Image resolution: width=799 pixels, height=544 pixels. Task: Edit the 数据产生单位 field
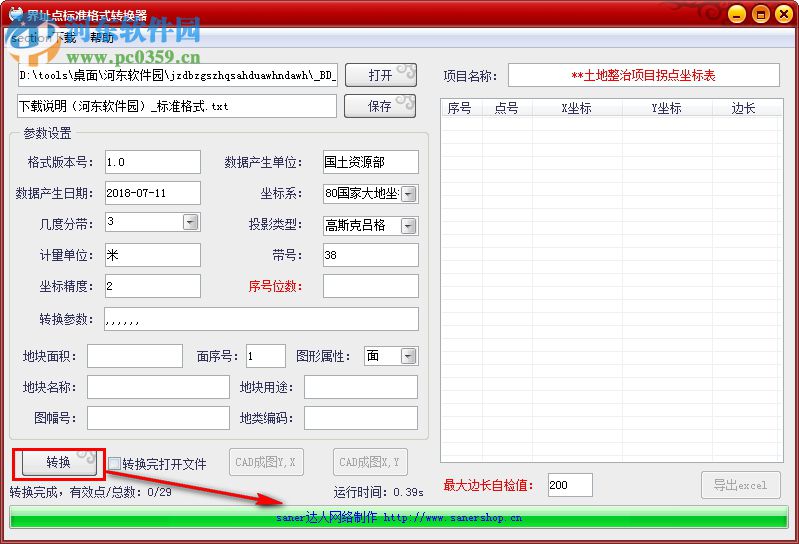[x=370, y=162]
